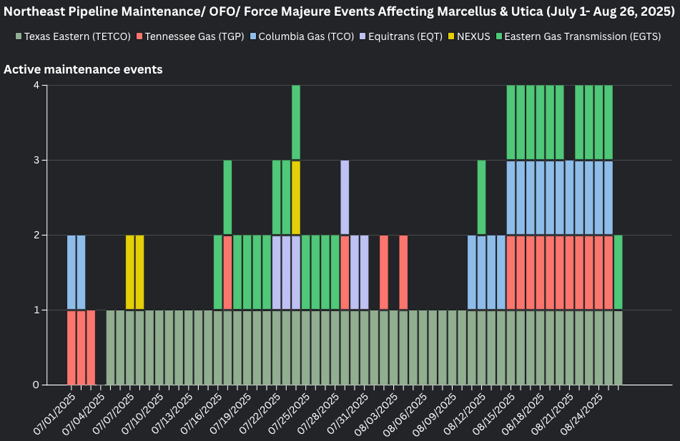Click the Equitrans (EQT) legend swatch
The image size is (680, 441).
(x=363, y=37)
